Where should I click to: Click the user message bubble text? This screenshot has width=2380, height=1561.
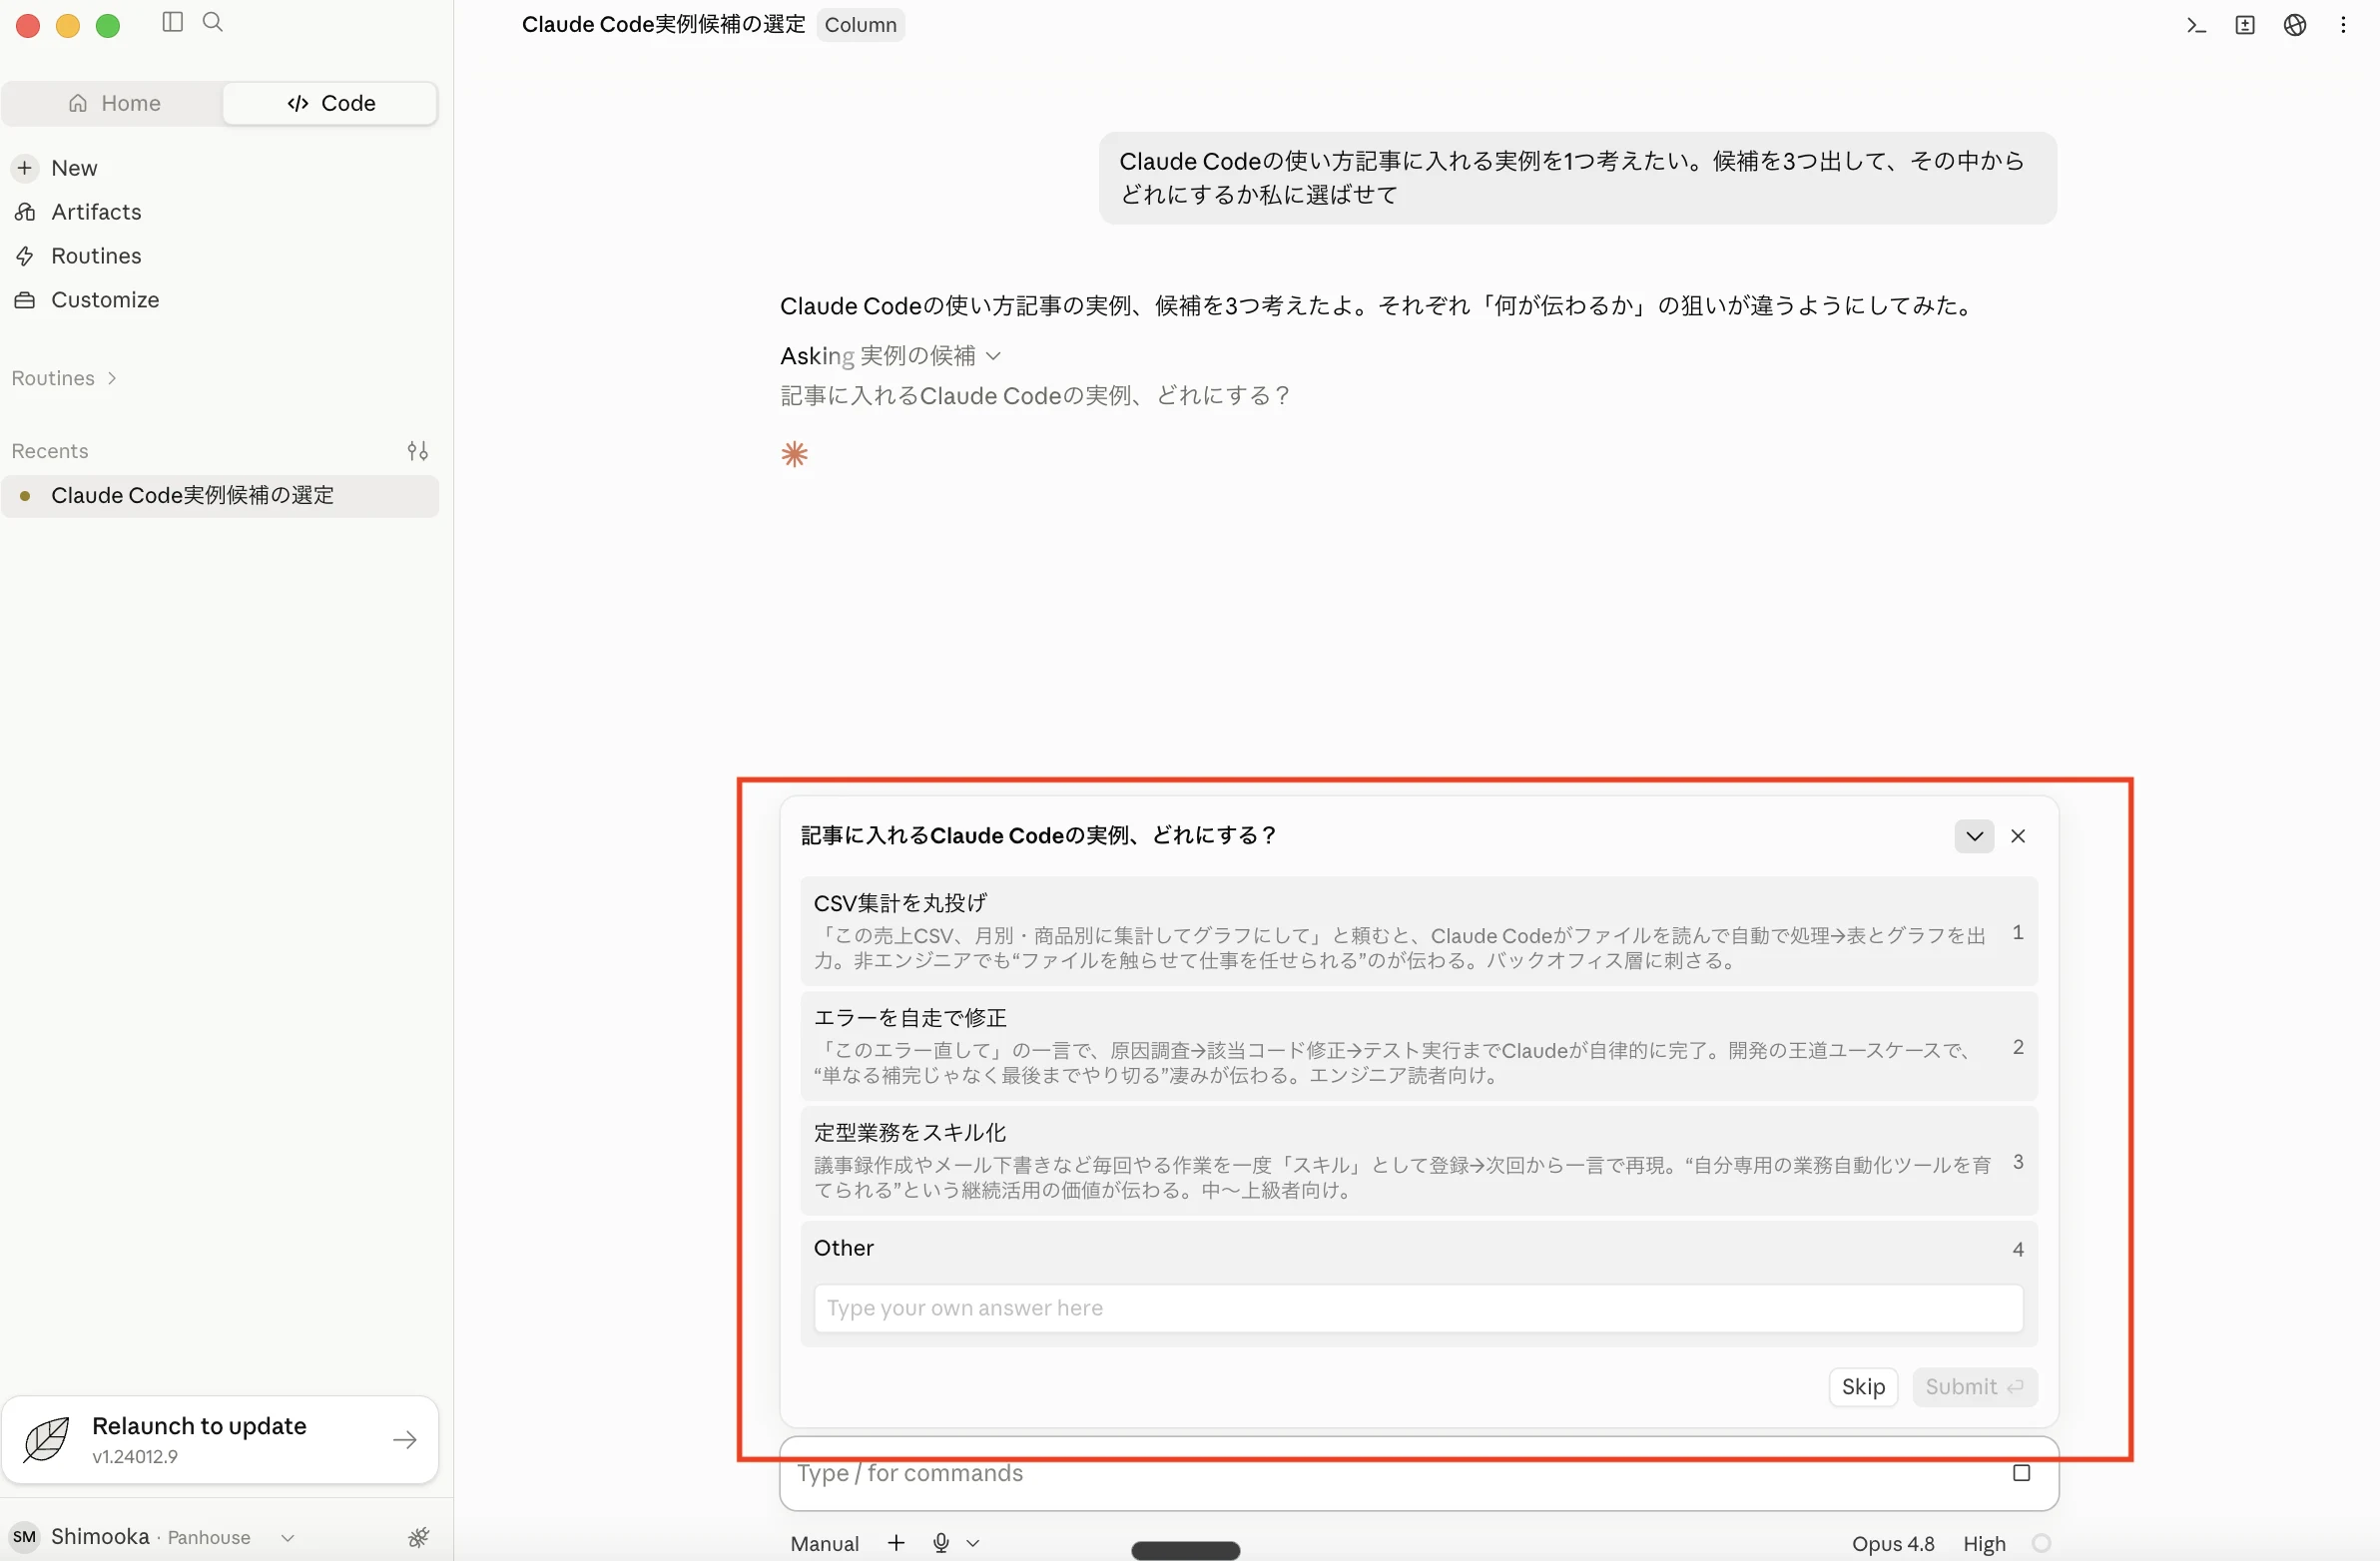click(x=1578, y=178)
